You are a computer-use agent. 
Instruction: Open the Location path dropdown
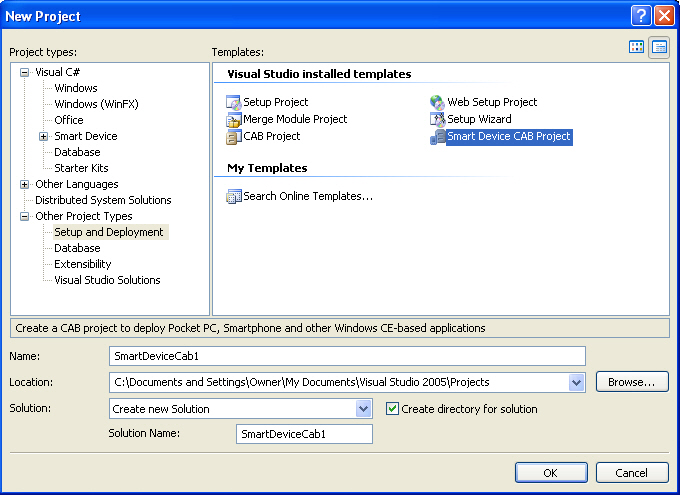point(576,383)
